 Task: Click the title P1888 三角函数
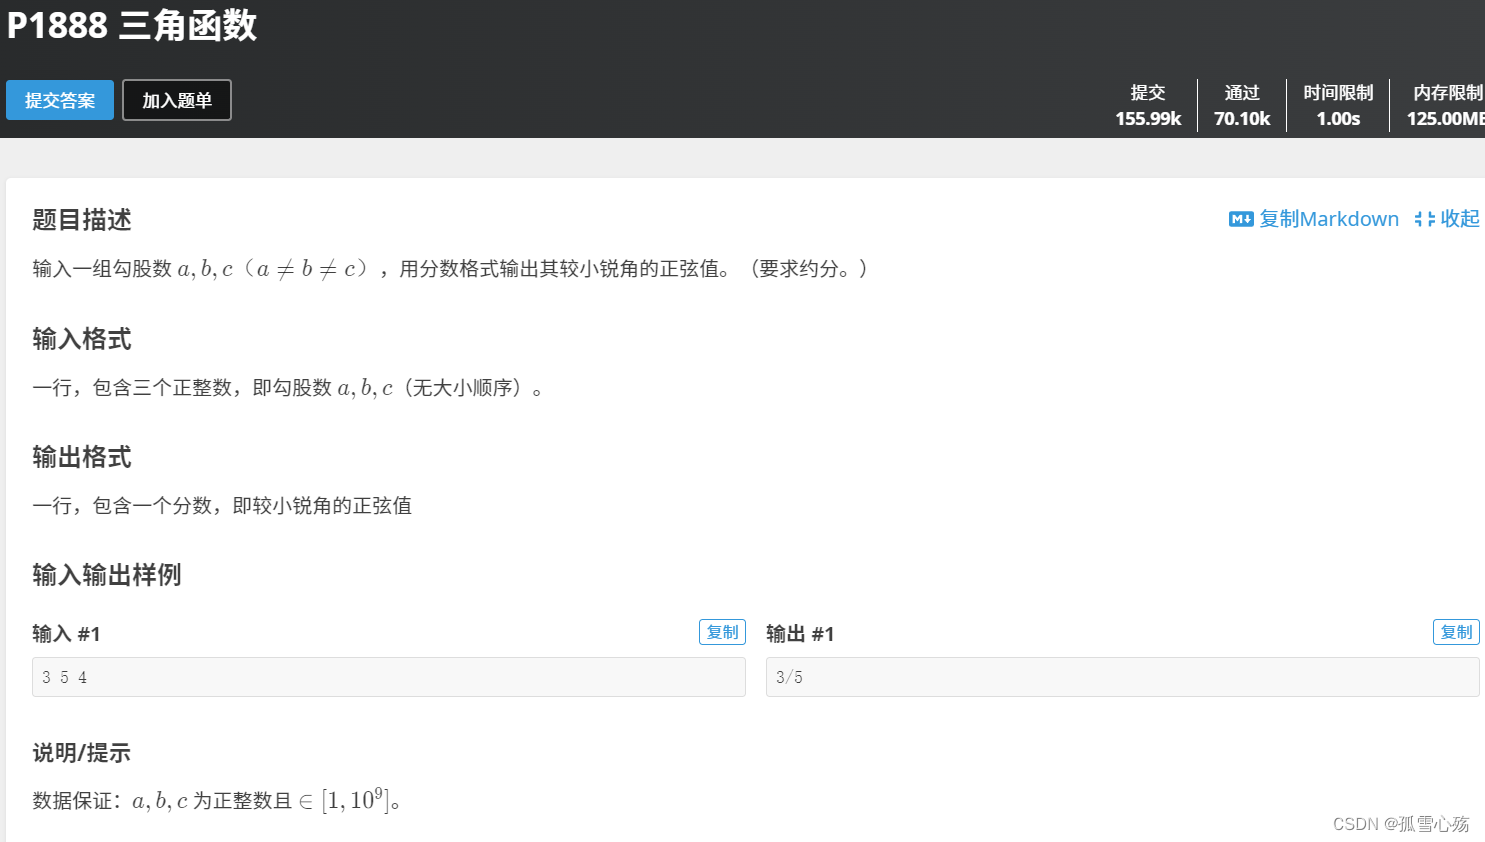[x=132, y=25]
